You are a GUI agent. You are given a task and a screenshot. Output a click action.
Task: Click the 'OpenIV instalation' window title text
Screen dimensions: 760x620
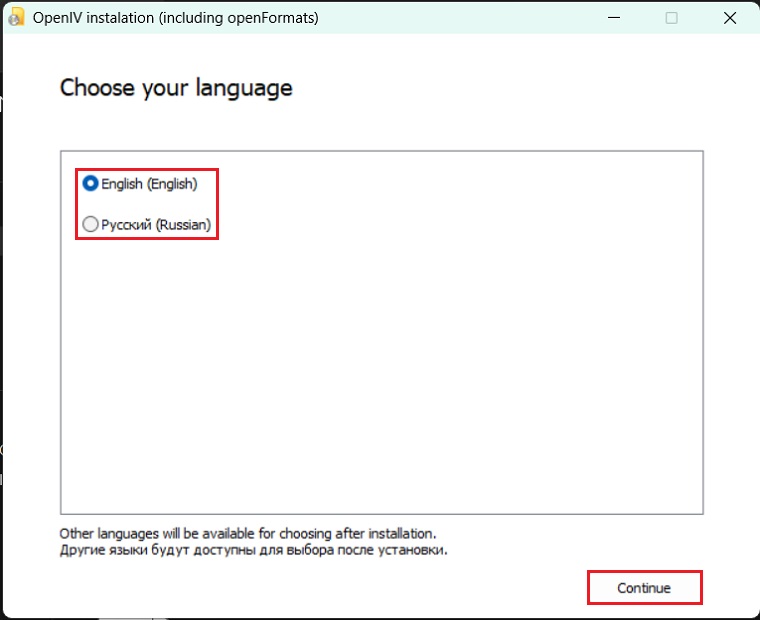175,18
